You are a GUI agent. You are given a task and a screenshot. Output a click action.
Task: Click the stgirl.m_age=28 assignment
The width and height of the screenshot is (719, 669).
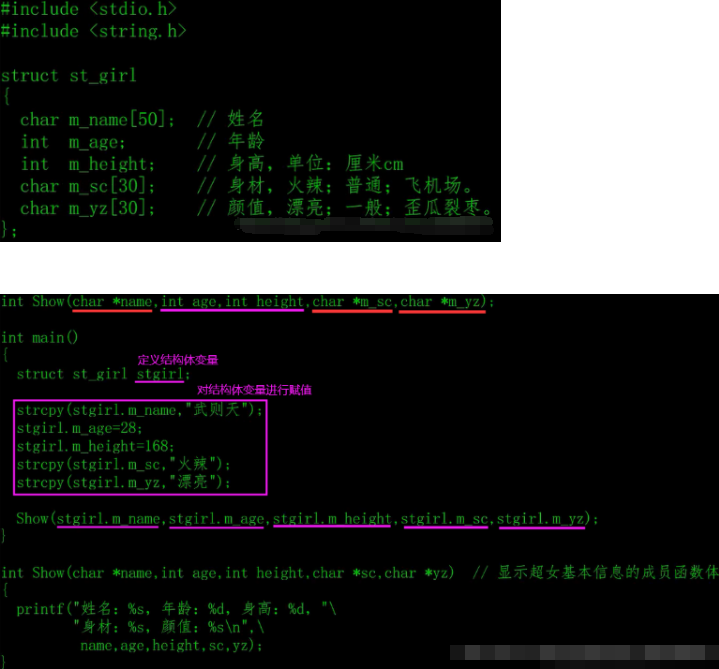[79, 428]
